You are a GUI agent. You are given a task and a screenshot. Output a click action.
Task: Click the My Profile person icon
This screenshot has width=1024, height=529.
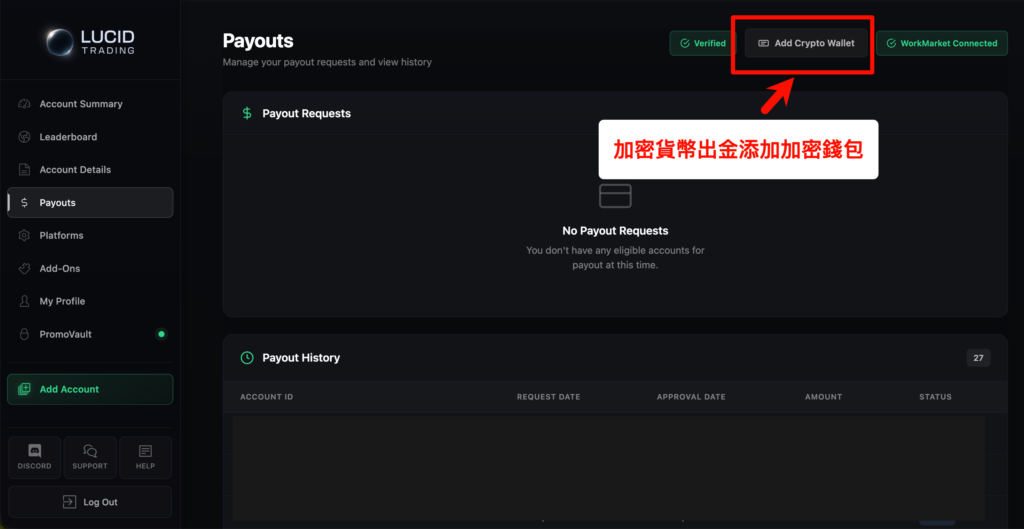(x=25, y=302)
